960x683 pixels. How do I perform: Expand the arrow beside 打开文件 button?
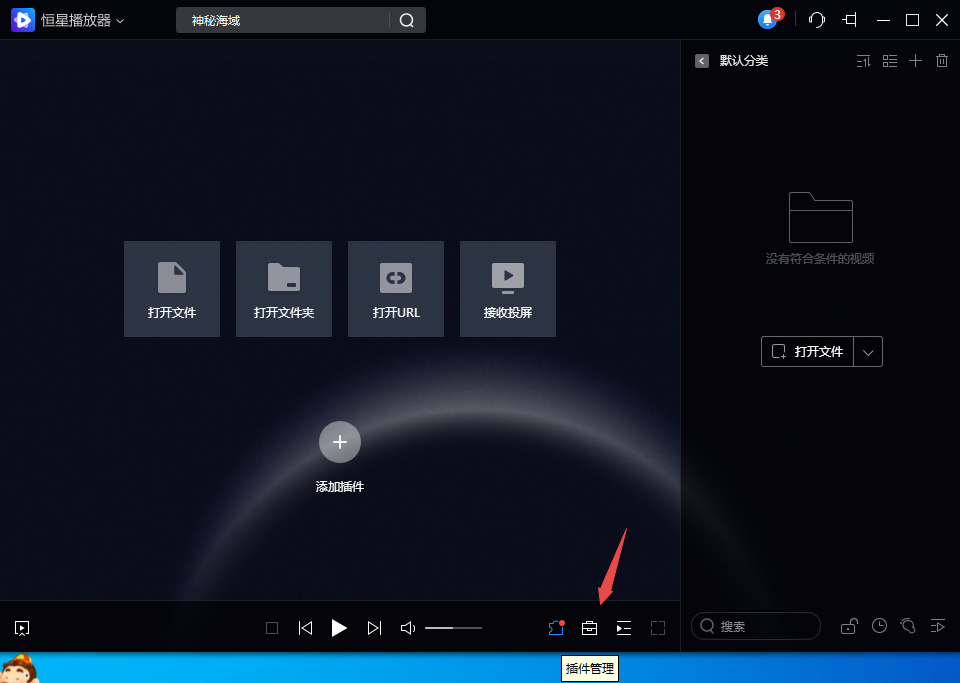tap(868, 352)
